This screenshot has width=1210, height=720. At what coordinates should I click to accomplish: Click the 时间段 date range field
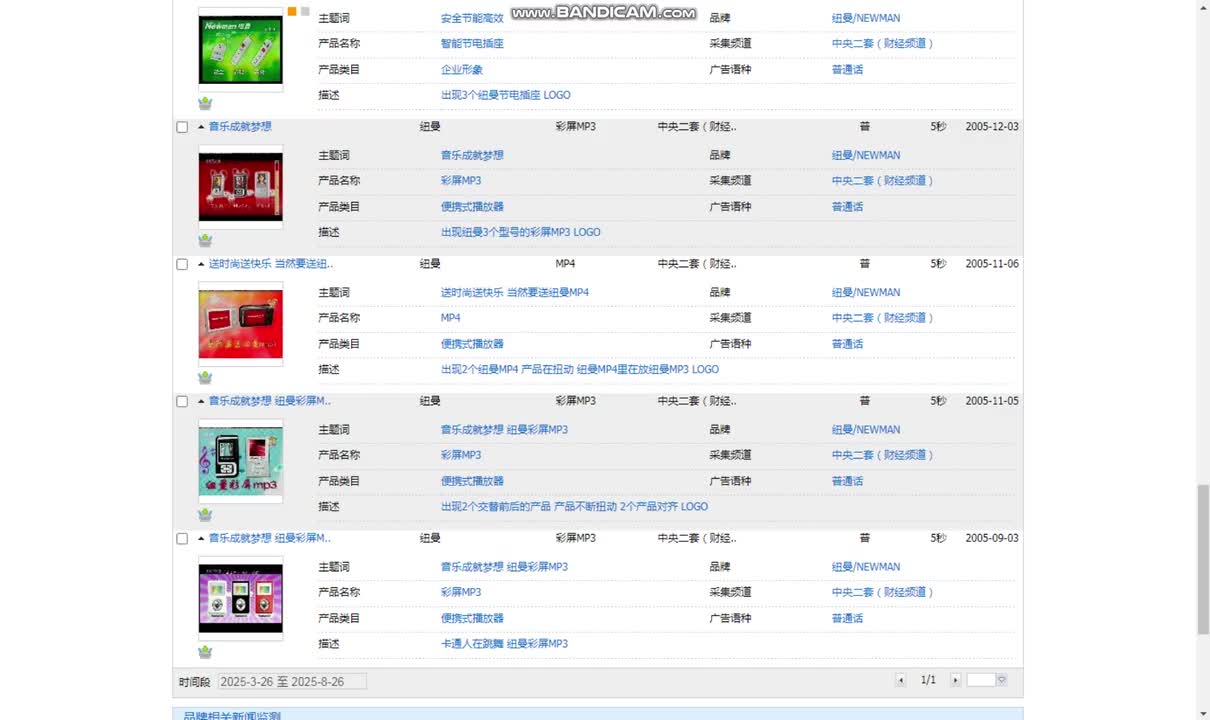tap(292, 681)
